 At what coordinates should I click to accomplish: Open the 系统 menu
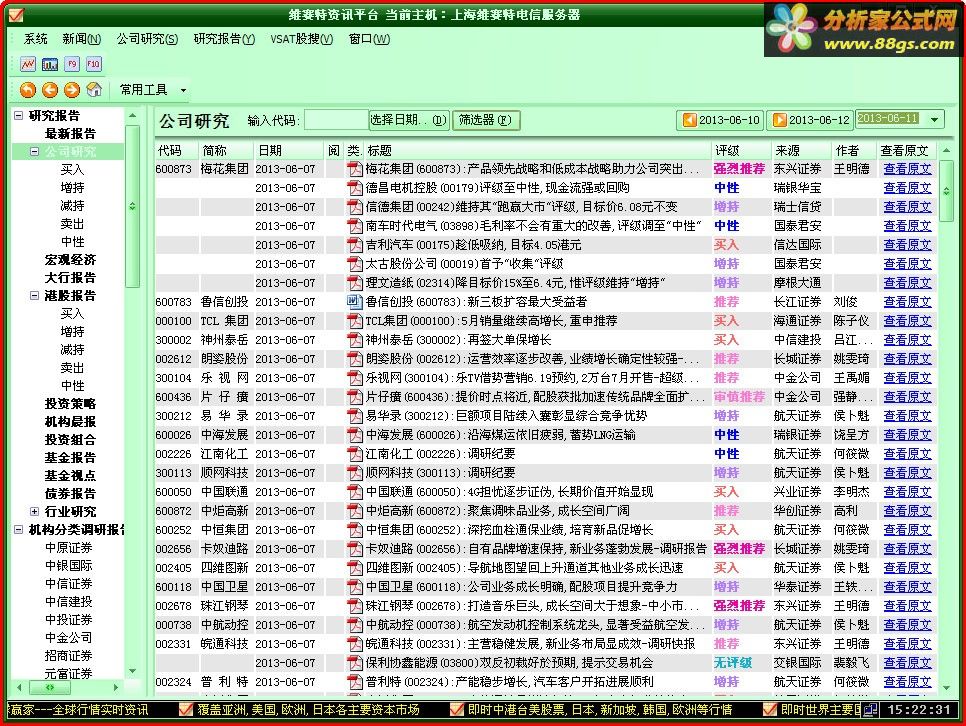(x=35, y=39)
